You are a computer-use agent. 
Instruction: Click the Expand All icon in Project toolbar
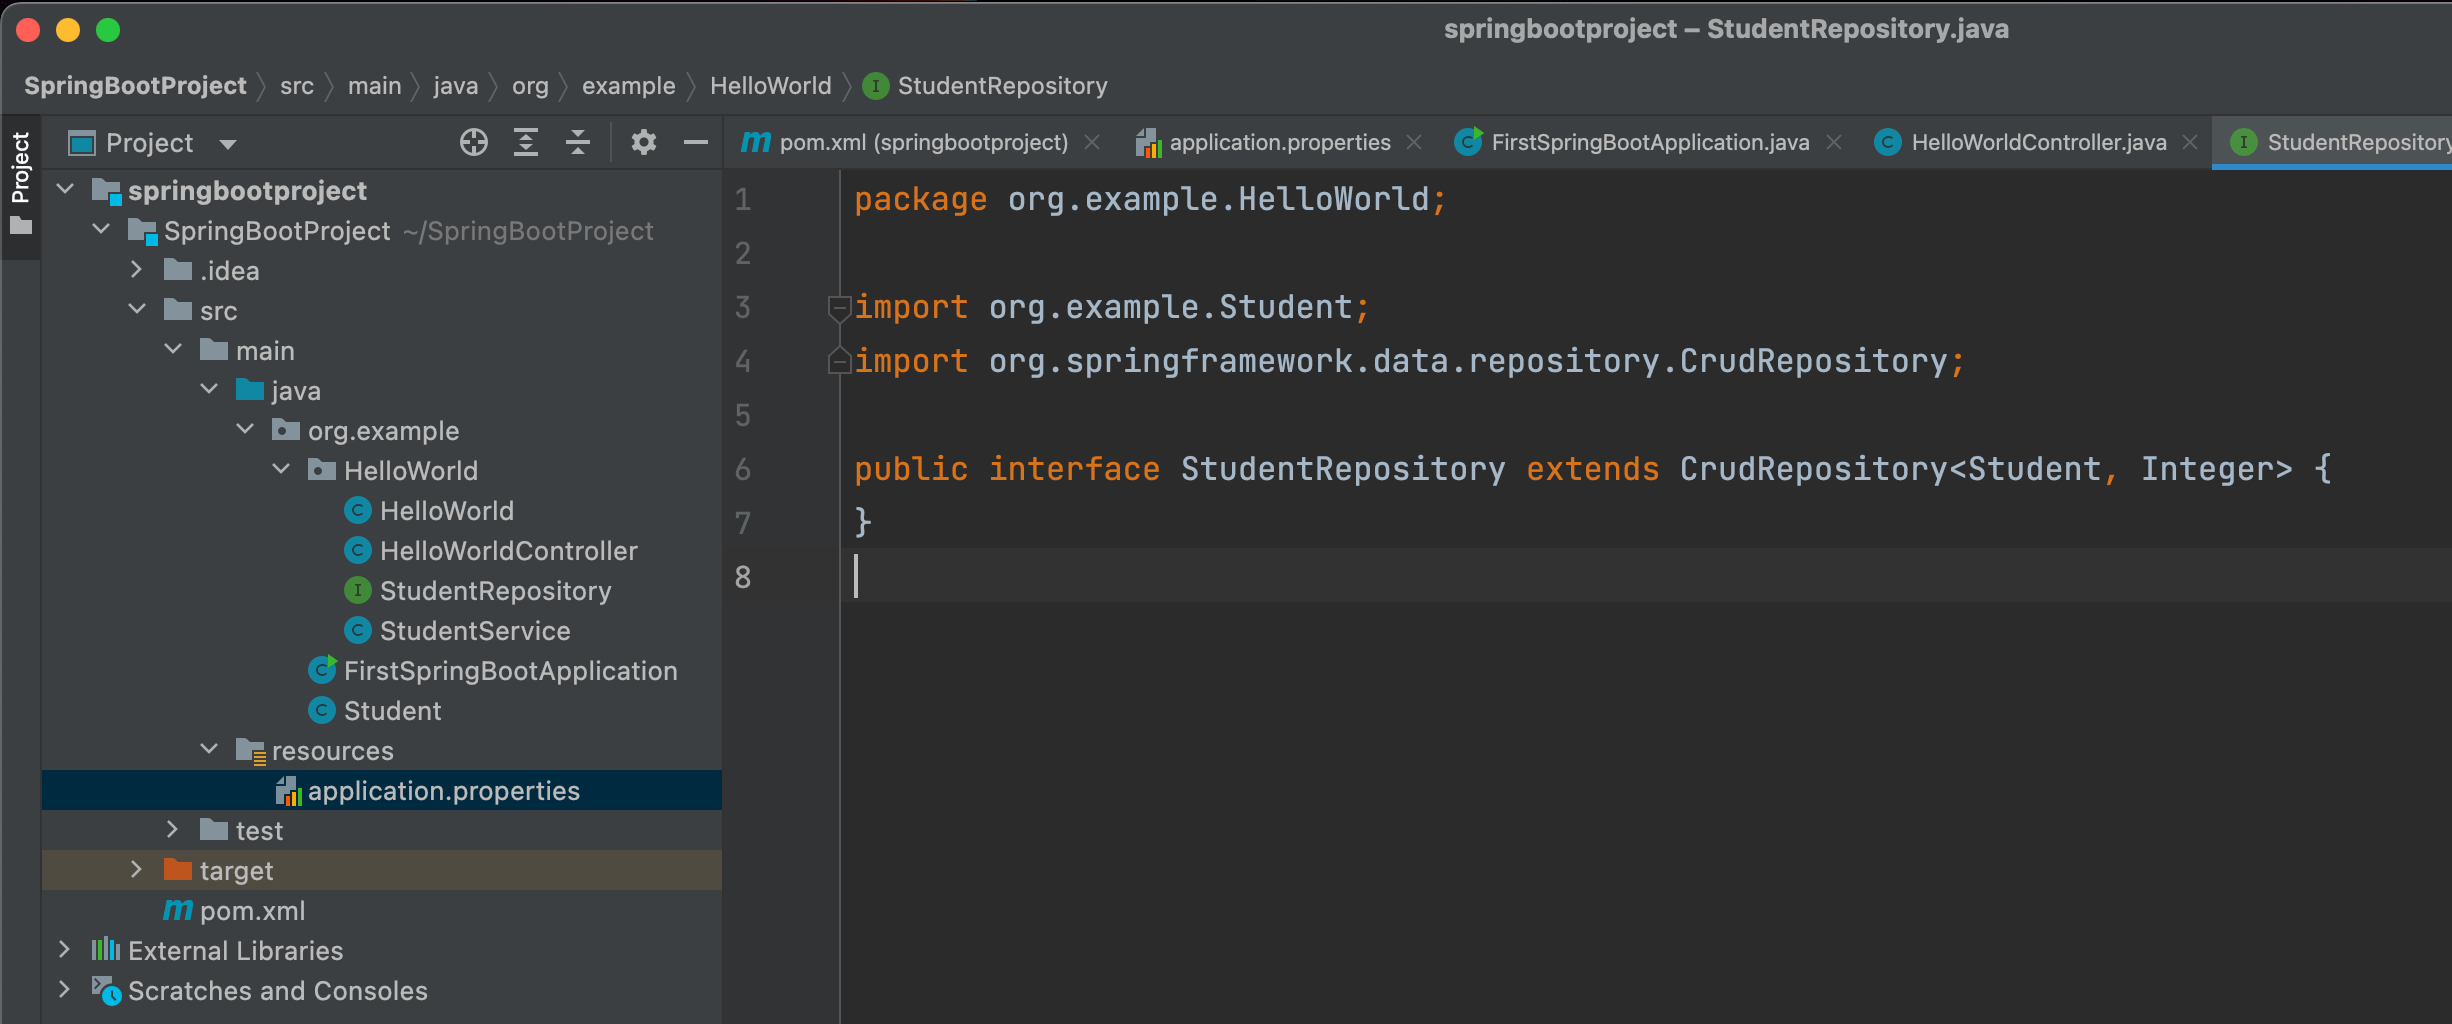pos(525,142)
